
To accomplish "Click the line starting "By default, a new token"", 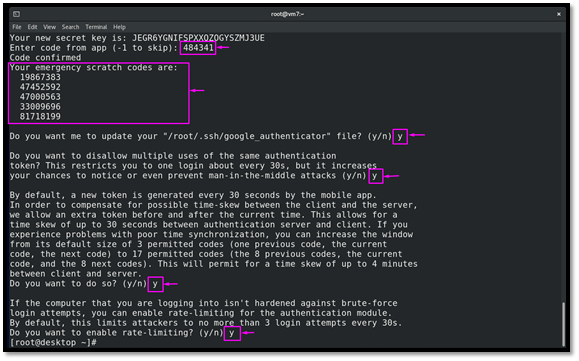I will [x=193, y=195].
